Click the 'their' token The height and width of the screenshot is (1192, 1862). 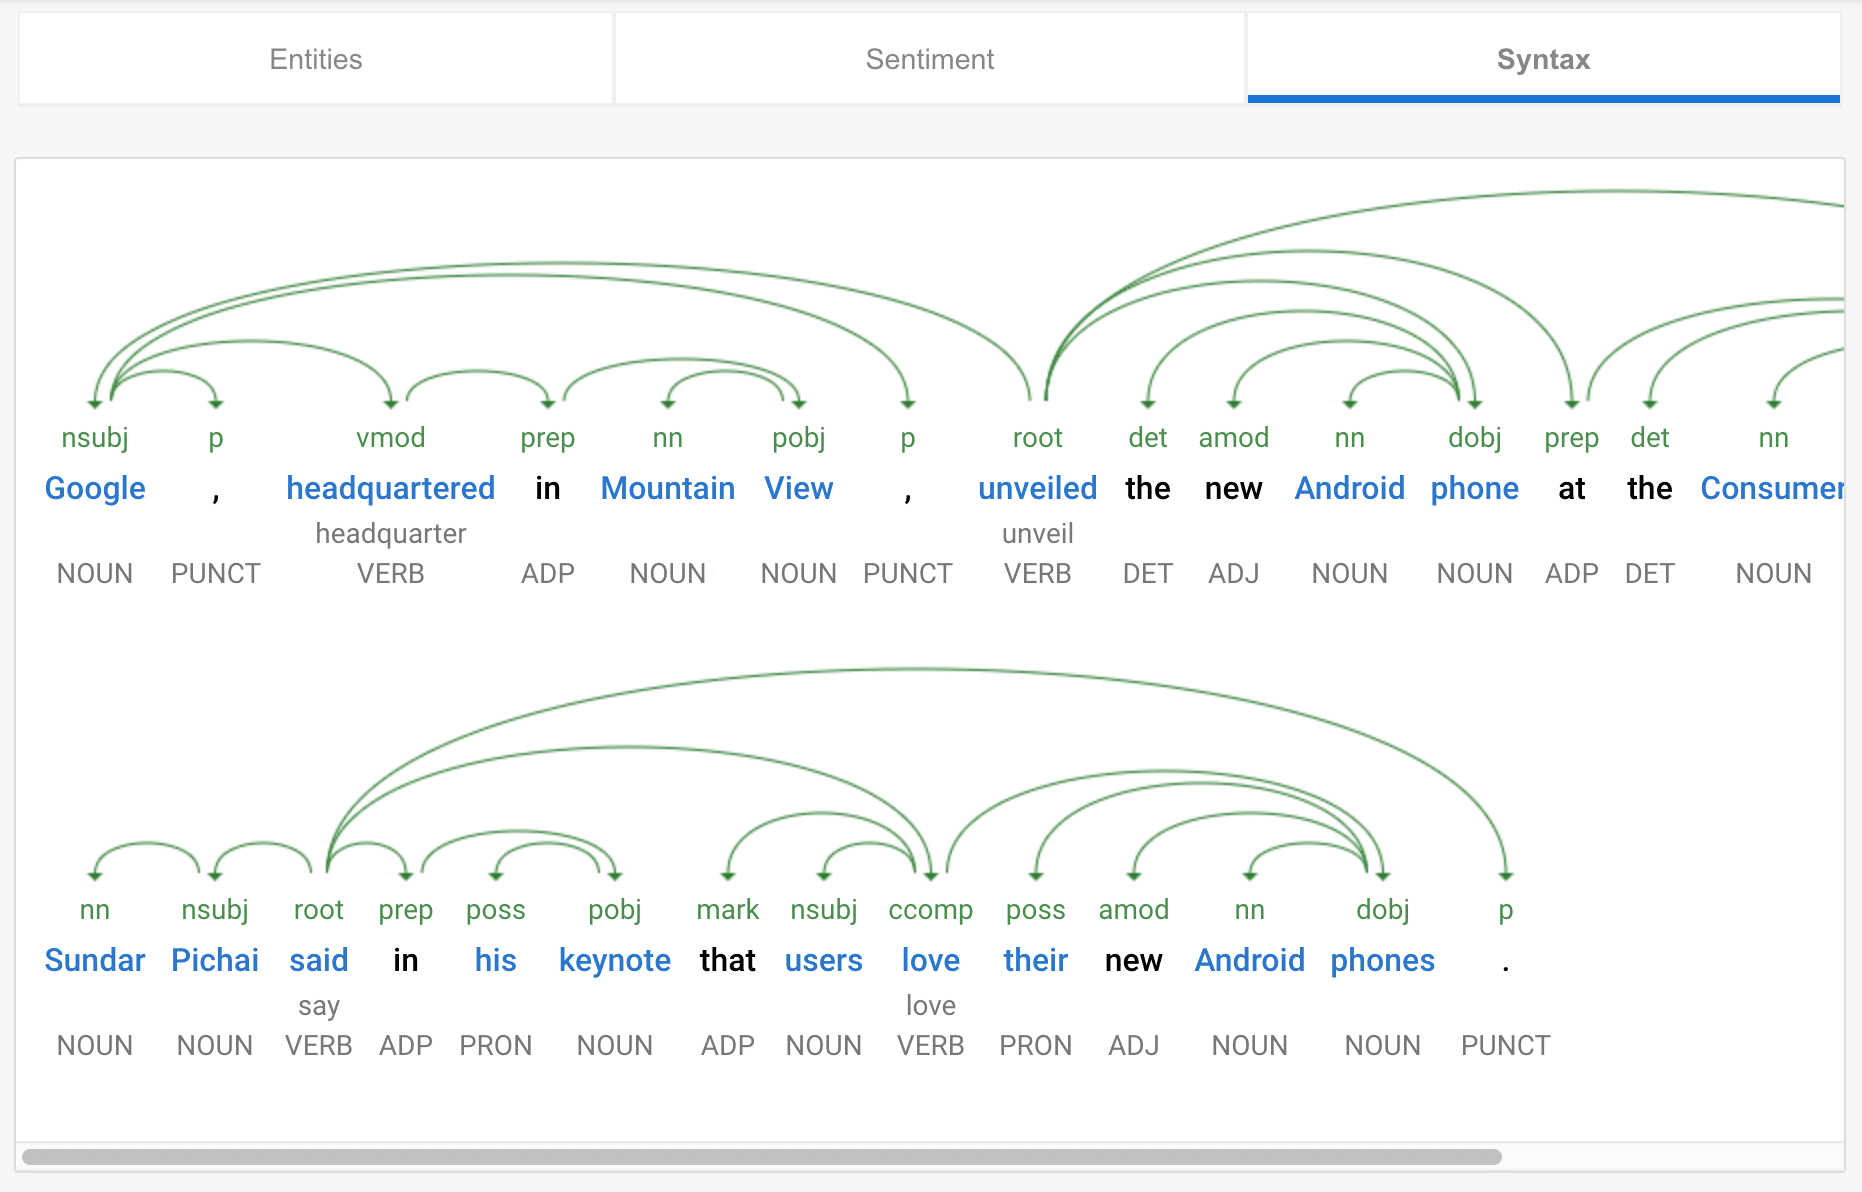[1035, 960]
